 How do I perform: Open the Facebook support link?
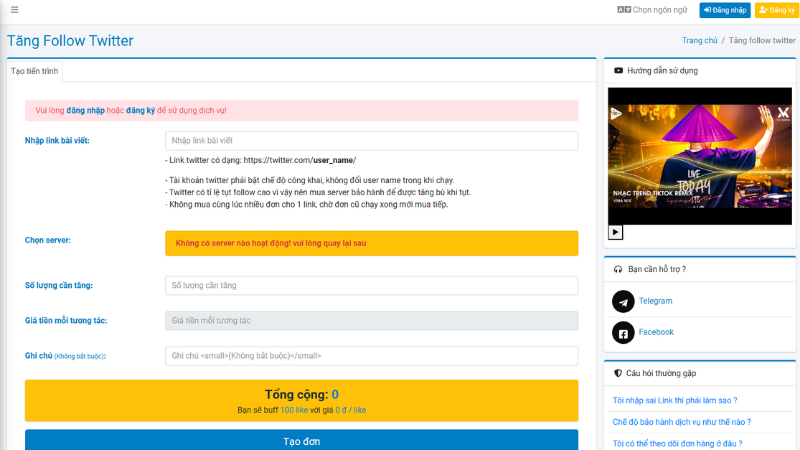coord(656,332)
